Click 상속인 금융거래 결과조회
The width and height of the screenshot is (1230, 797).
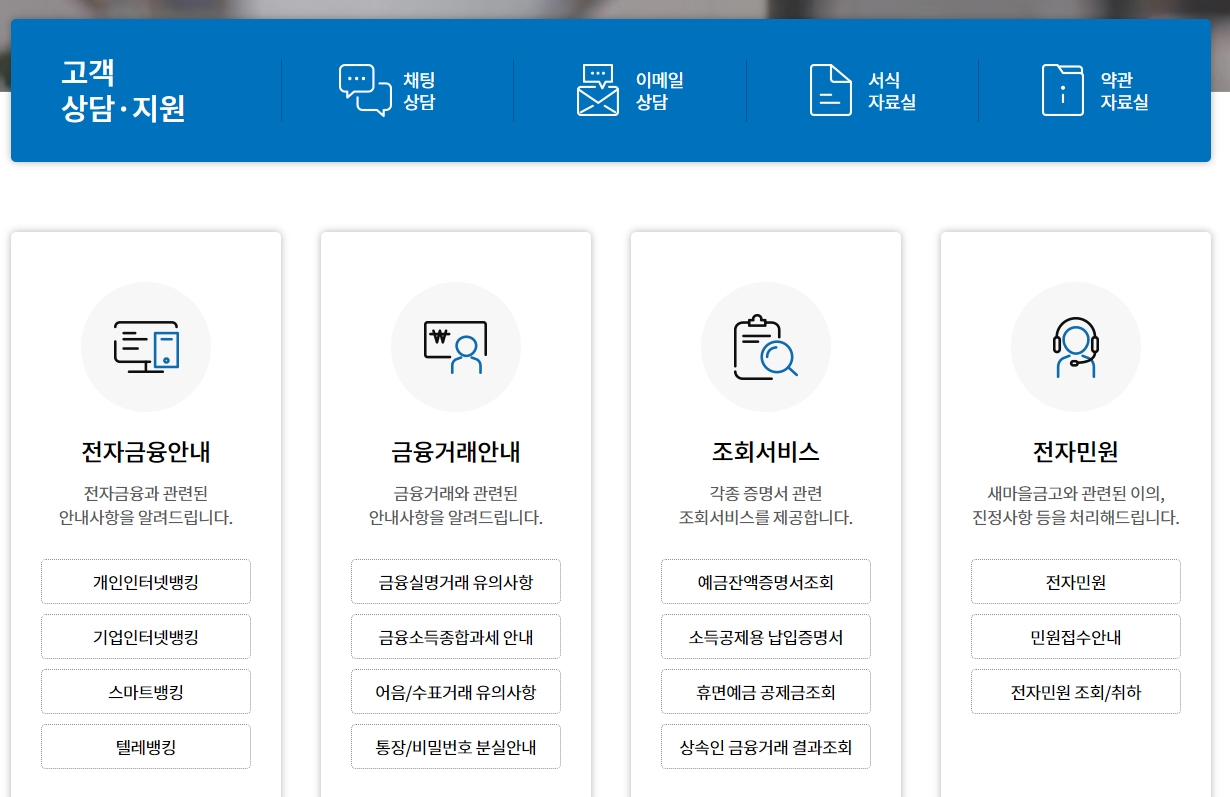[765, 746]
